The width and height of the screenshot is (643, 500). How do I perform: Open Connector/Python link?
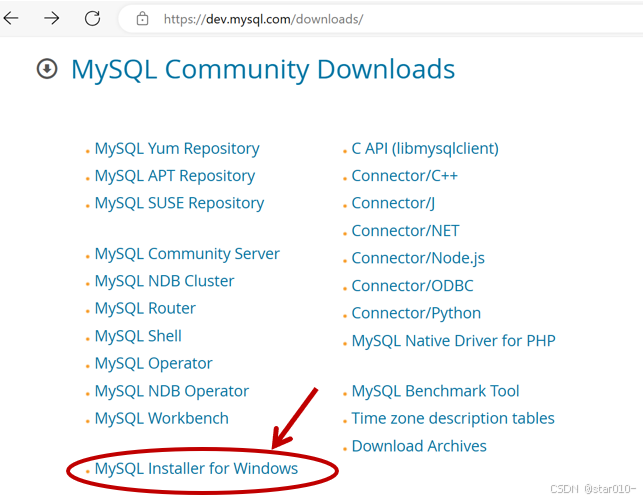[x=416, y=313]
